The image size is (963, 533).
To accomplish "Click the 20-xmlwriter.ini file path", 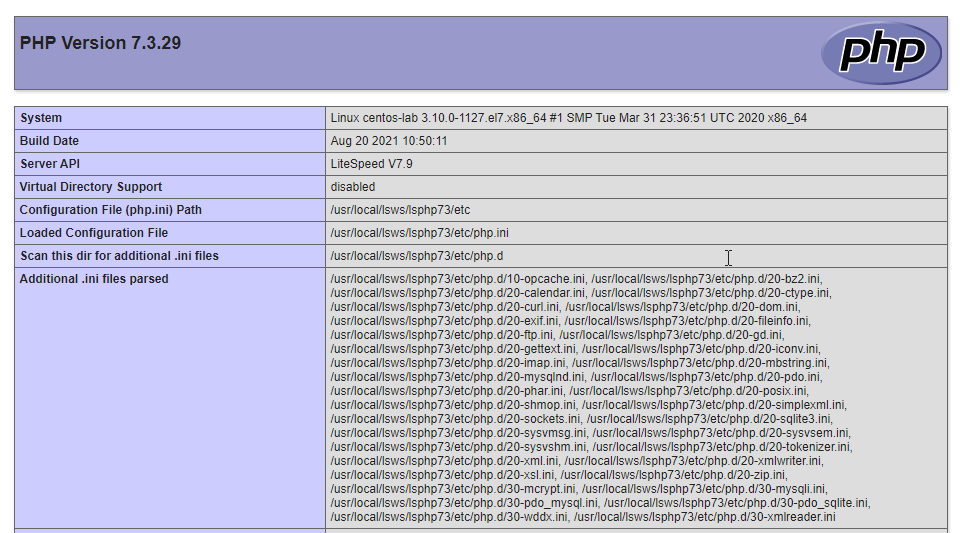I will [693, 461].
